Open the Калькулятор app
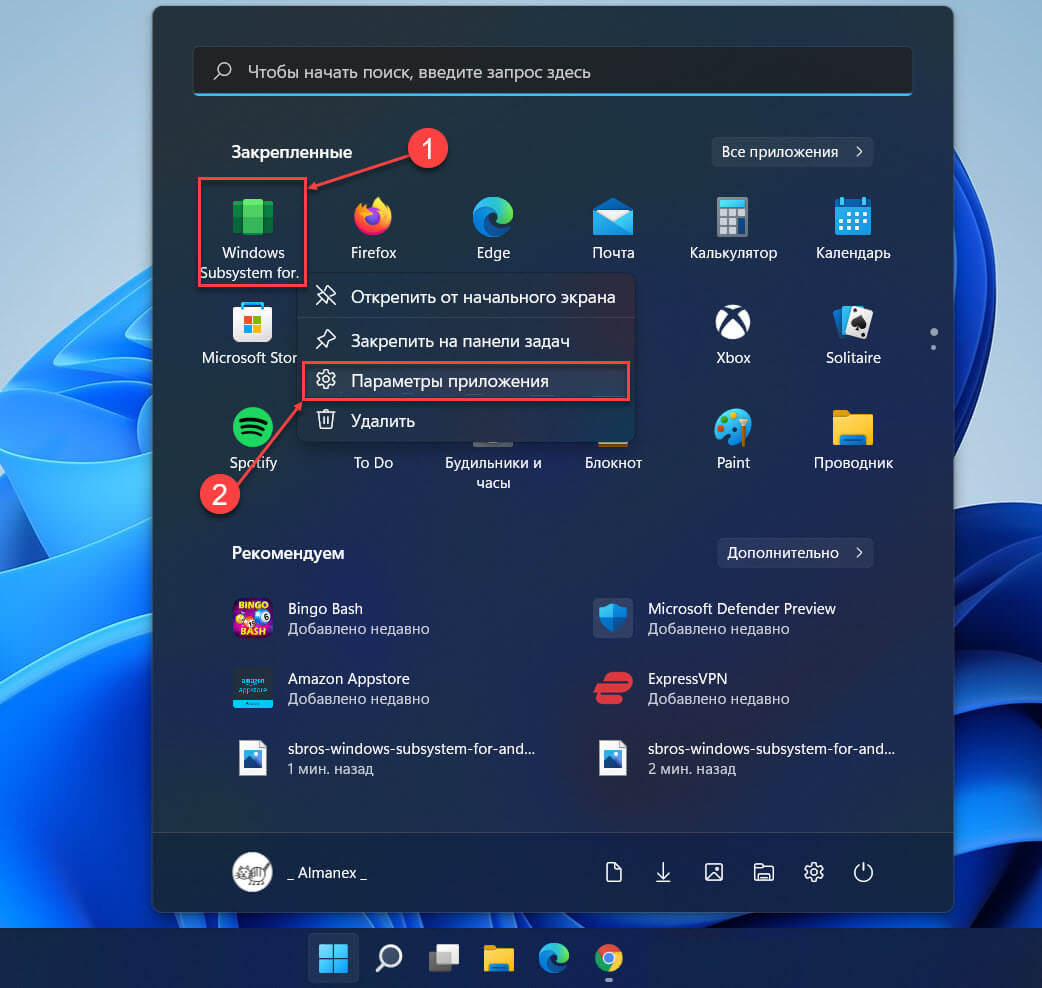The height and width of the screenshot is (988, 1042). pos(733,229)
